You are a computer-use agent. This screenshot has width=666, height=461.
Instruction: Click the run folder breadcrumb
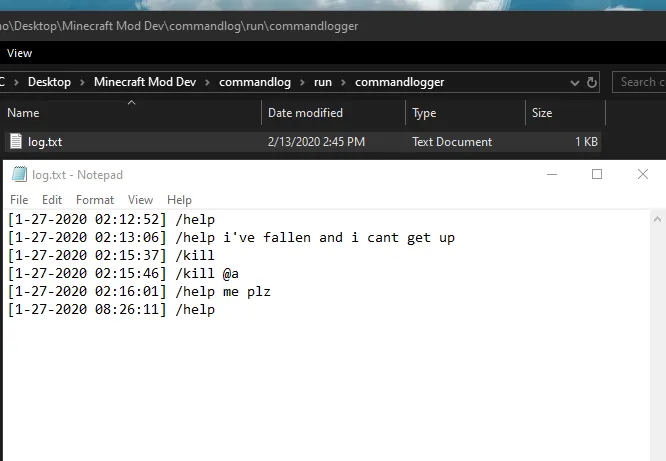323,82
